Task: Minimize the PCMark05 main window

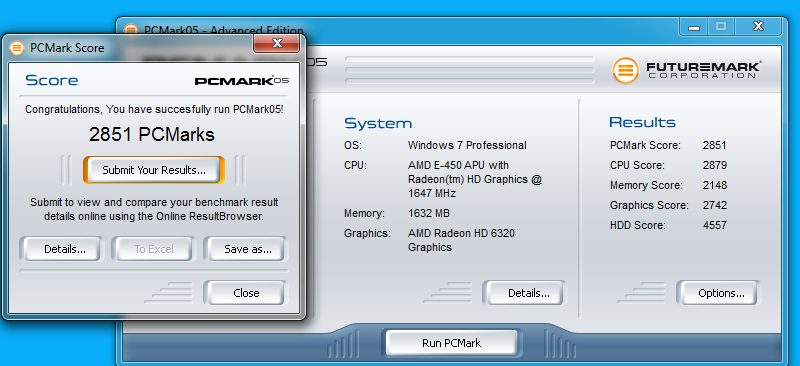Action: (693, 27)
